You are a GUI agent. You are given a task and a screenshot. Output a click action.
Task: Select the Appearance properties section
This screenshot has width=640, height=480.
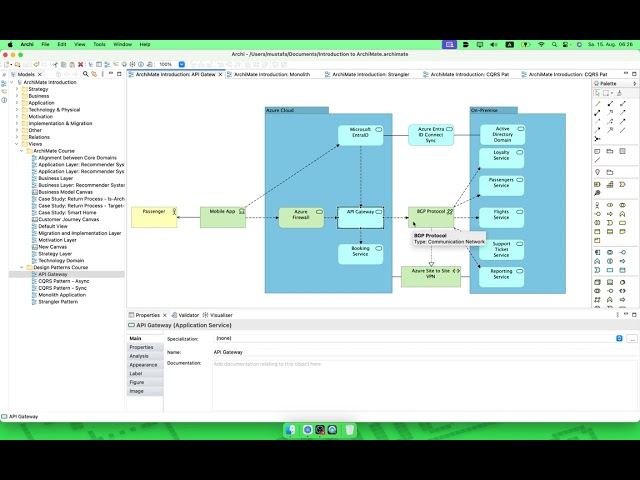pyautogui.click(x=143, y=365)
